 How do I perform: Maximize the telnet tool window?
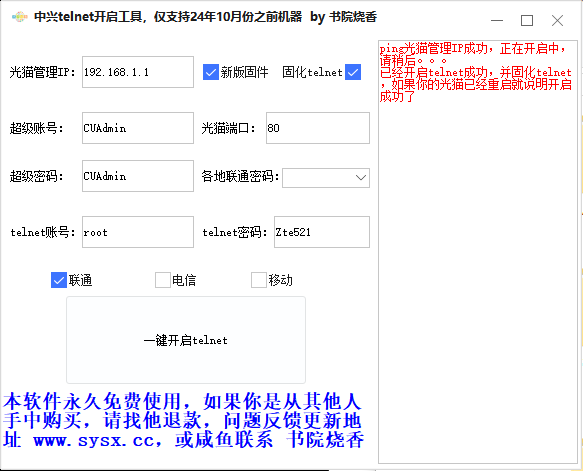pos(527,20)
